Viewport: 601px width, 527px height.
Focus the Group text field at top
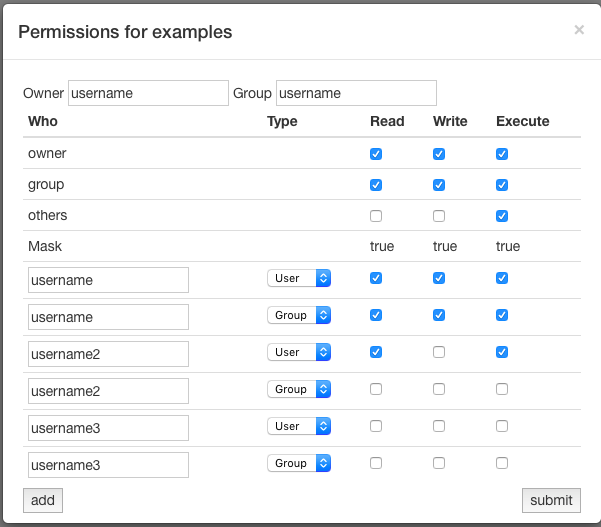(x=356, y=93)
